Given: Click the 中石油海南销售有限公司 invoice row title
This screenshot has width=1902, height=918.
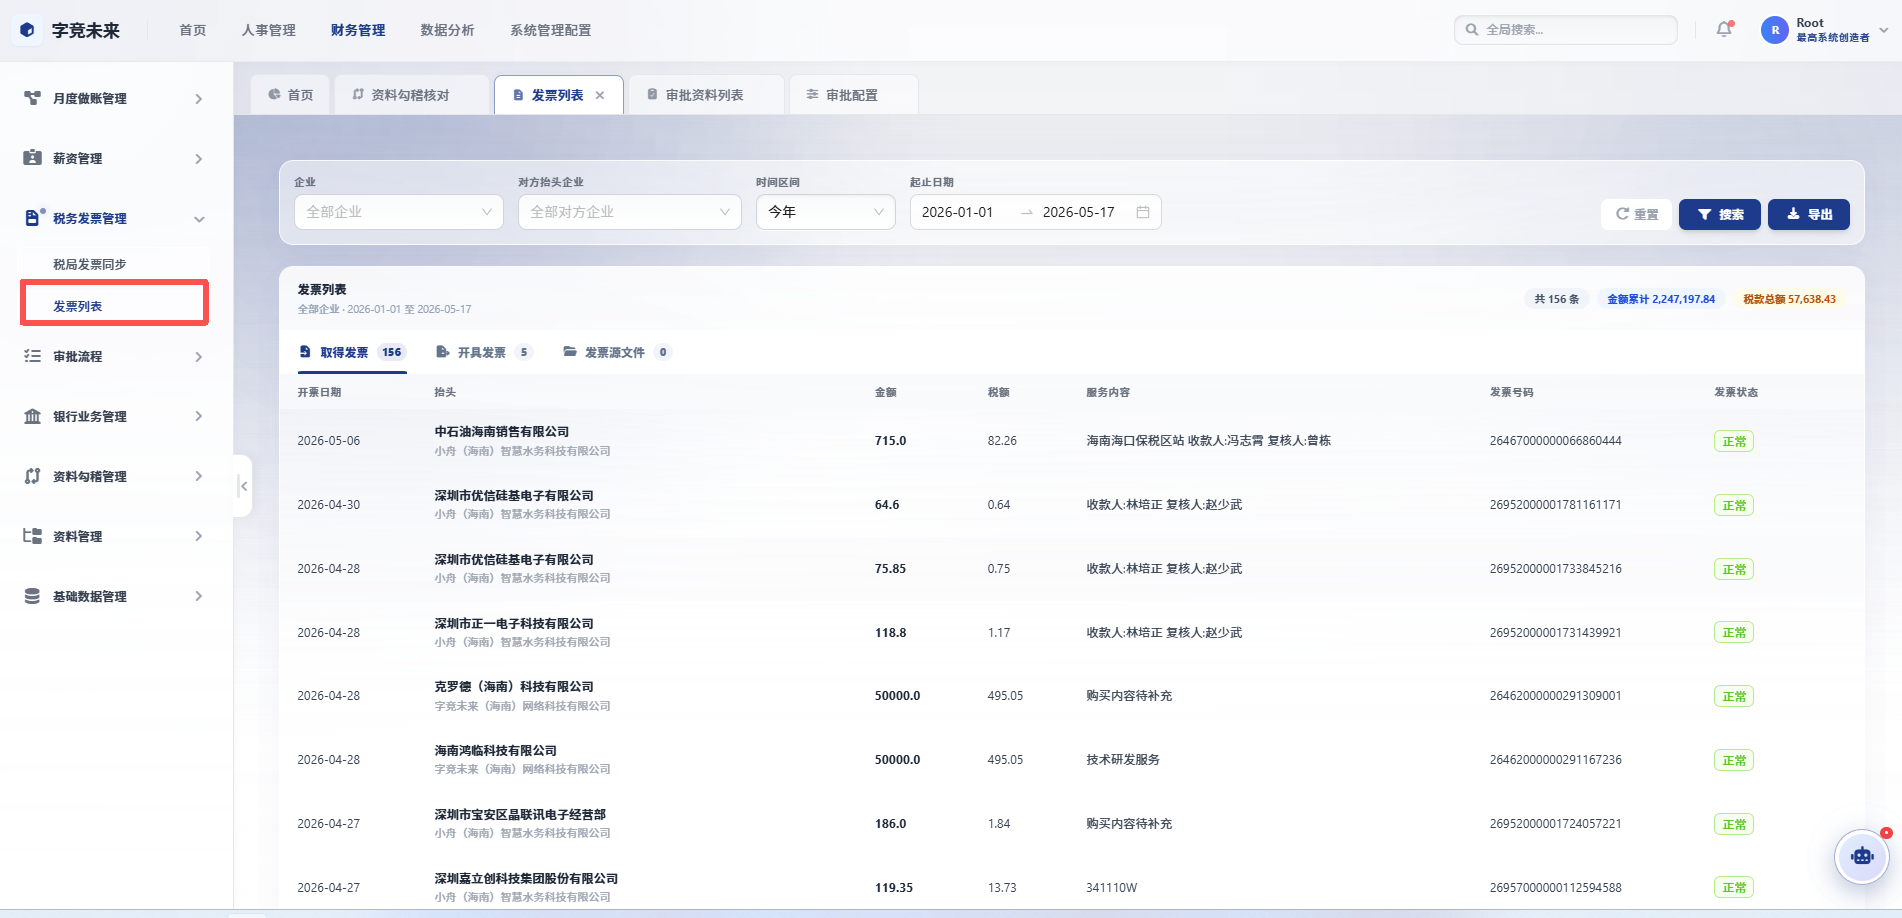Looking at the screenshot, I should point(502,432).
